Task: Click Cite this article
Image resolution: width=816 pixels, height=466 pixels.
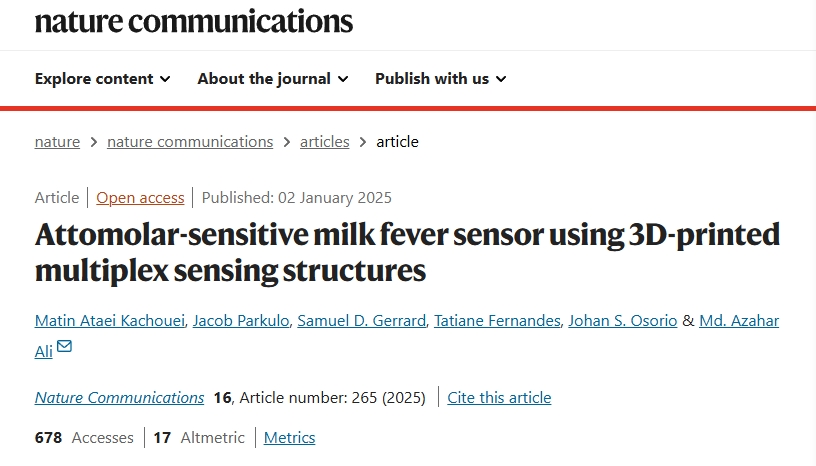Action: coord(499,398)
